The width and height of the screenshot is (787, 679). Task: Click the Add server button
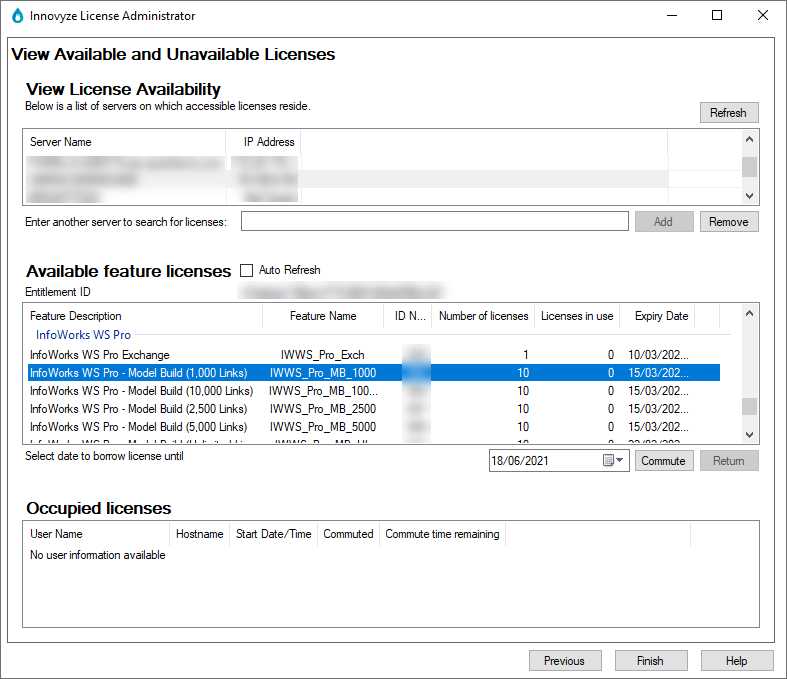click(x=664, y=222)
